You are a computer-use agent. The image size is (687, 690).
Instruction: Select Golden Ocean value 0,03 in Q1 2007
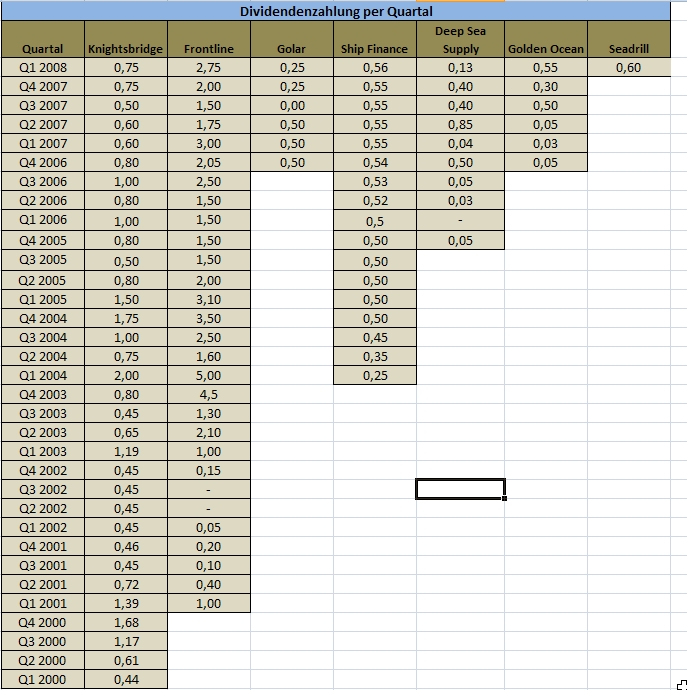[x=546, y=143]
